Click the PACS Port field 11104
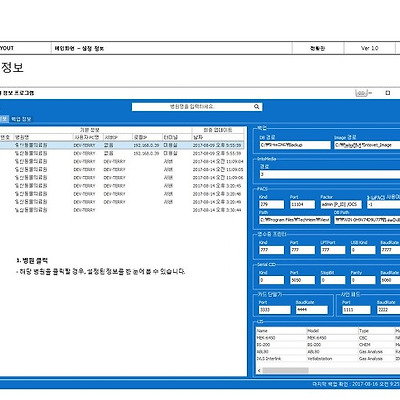400x400 pixels. (302, 204)
